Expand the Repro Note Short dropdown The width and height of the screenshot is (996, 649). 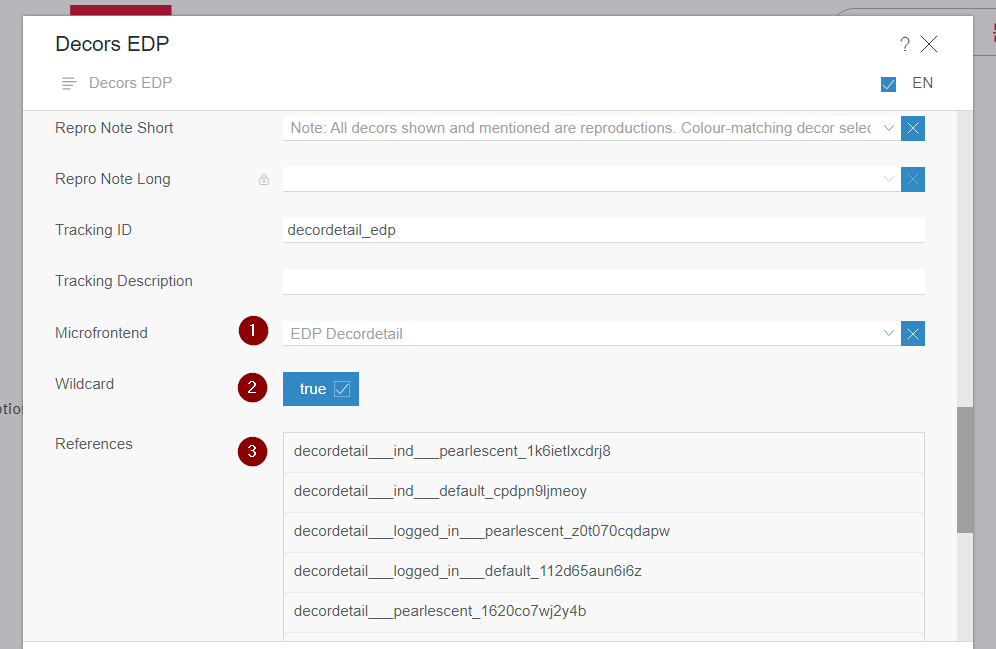889,128
